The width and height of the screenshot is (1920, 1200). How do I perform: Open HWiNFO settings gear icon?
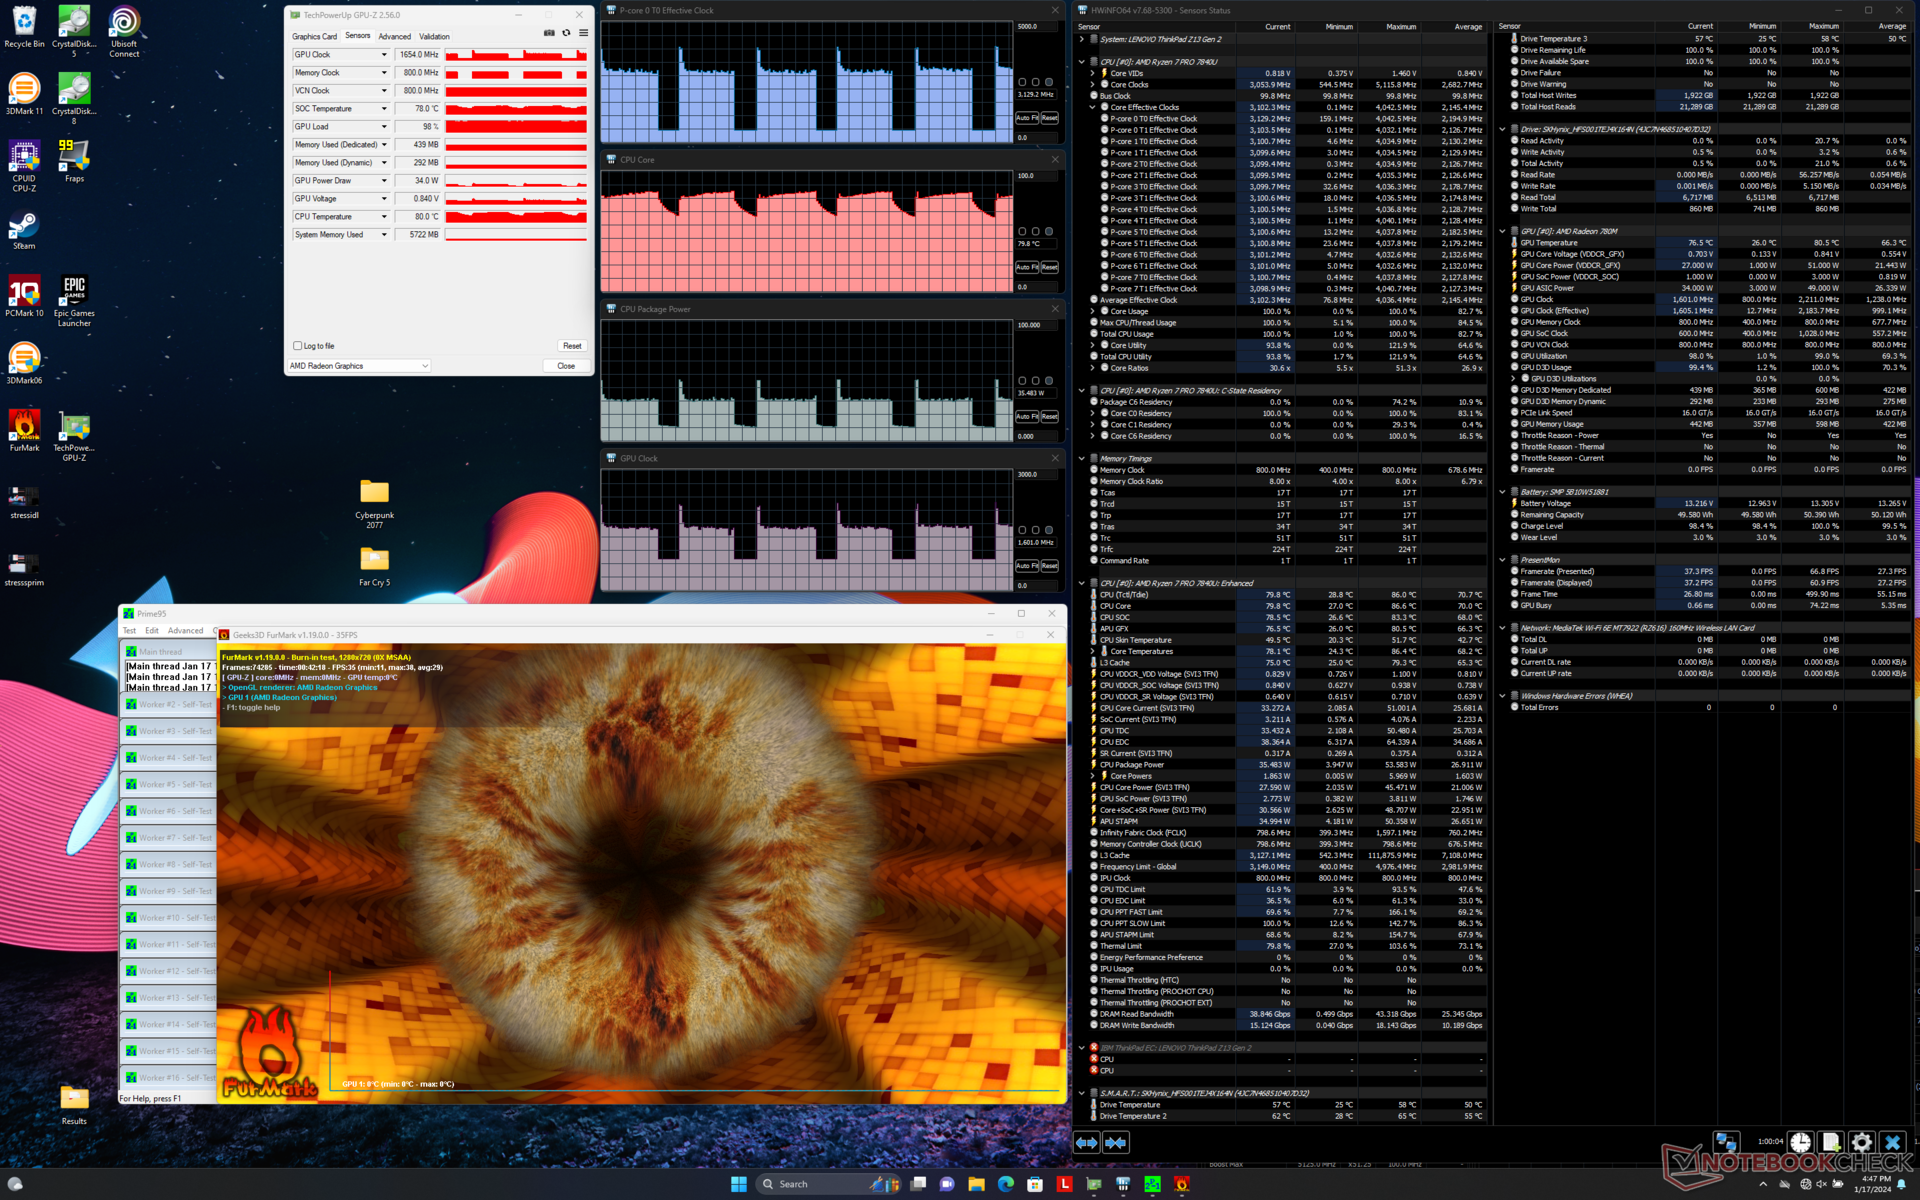click(1861, 1142)
